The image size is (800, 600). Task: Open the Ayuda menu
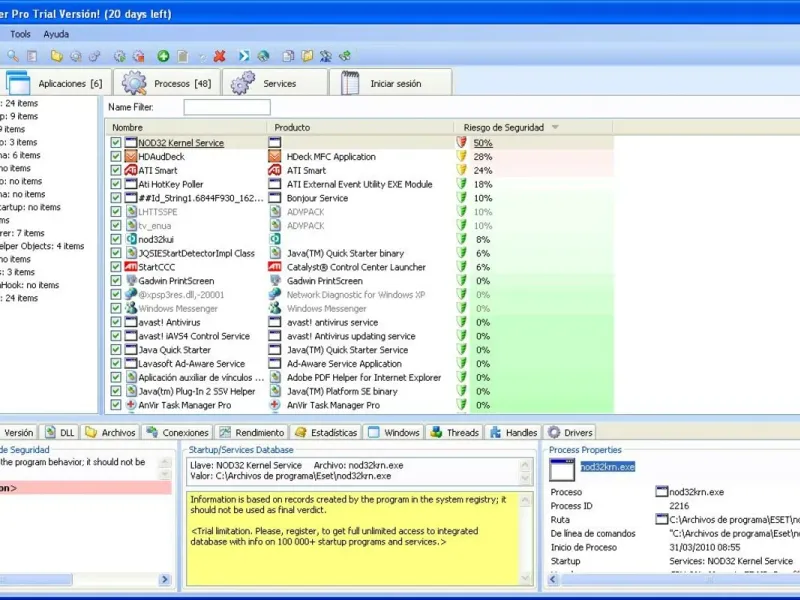pos(56,34)
